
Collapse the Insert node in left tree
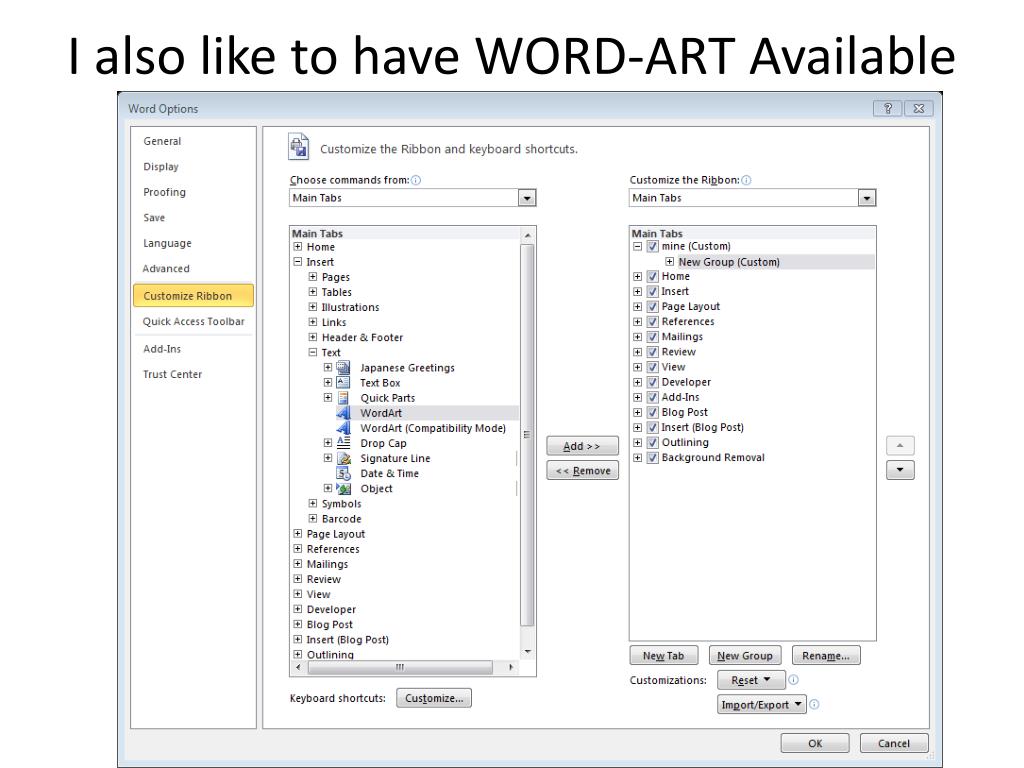[298, 262]
